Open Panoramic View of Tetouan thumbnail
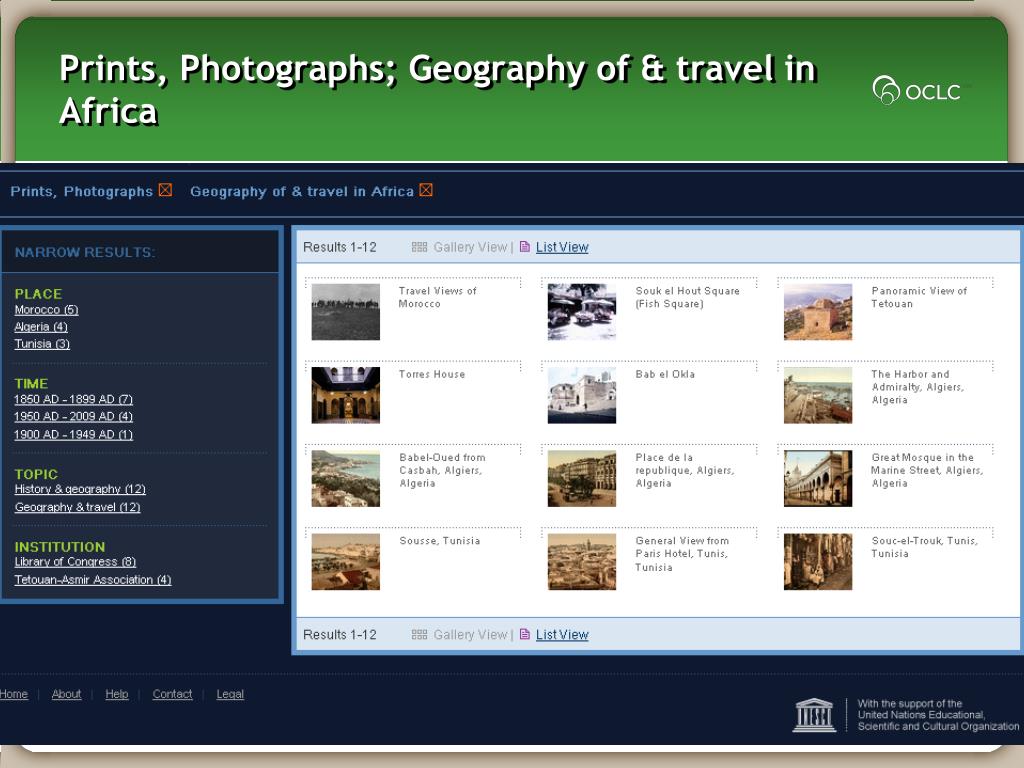 coord(818,312)
